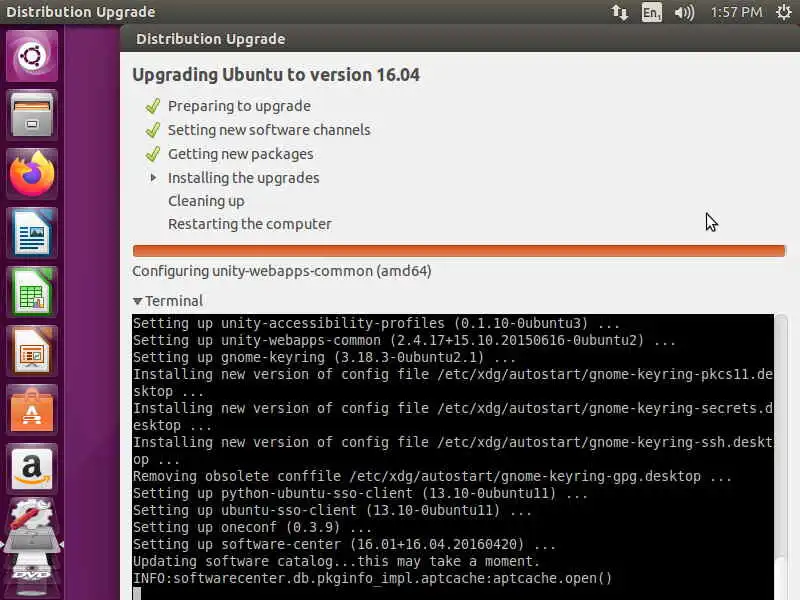Click terminal line 'Updating software catalog'
800x600 pixels.
(x=336, y=561)
